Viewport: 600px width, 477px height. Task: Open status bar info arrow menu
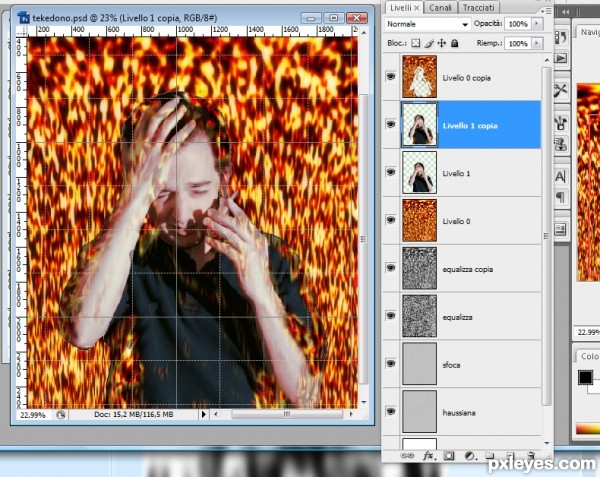pyautogui.click(x=204, y=414)
